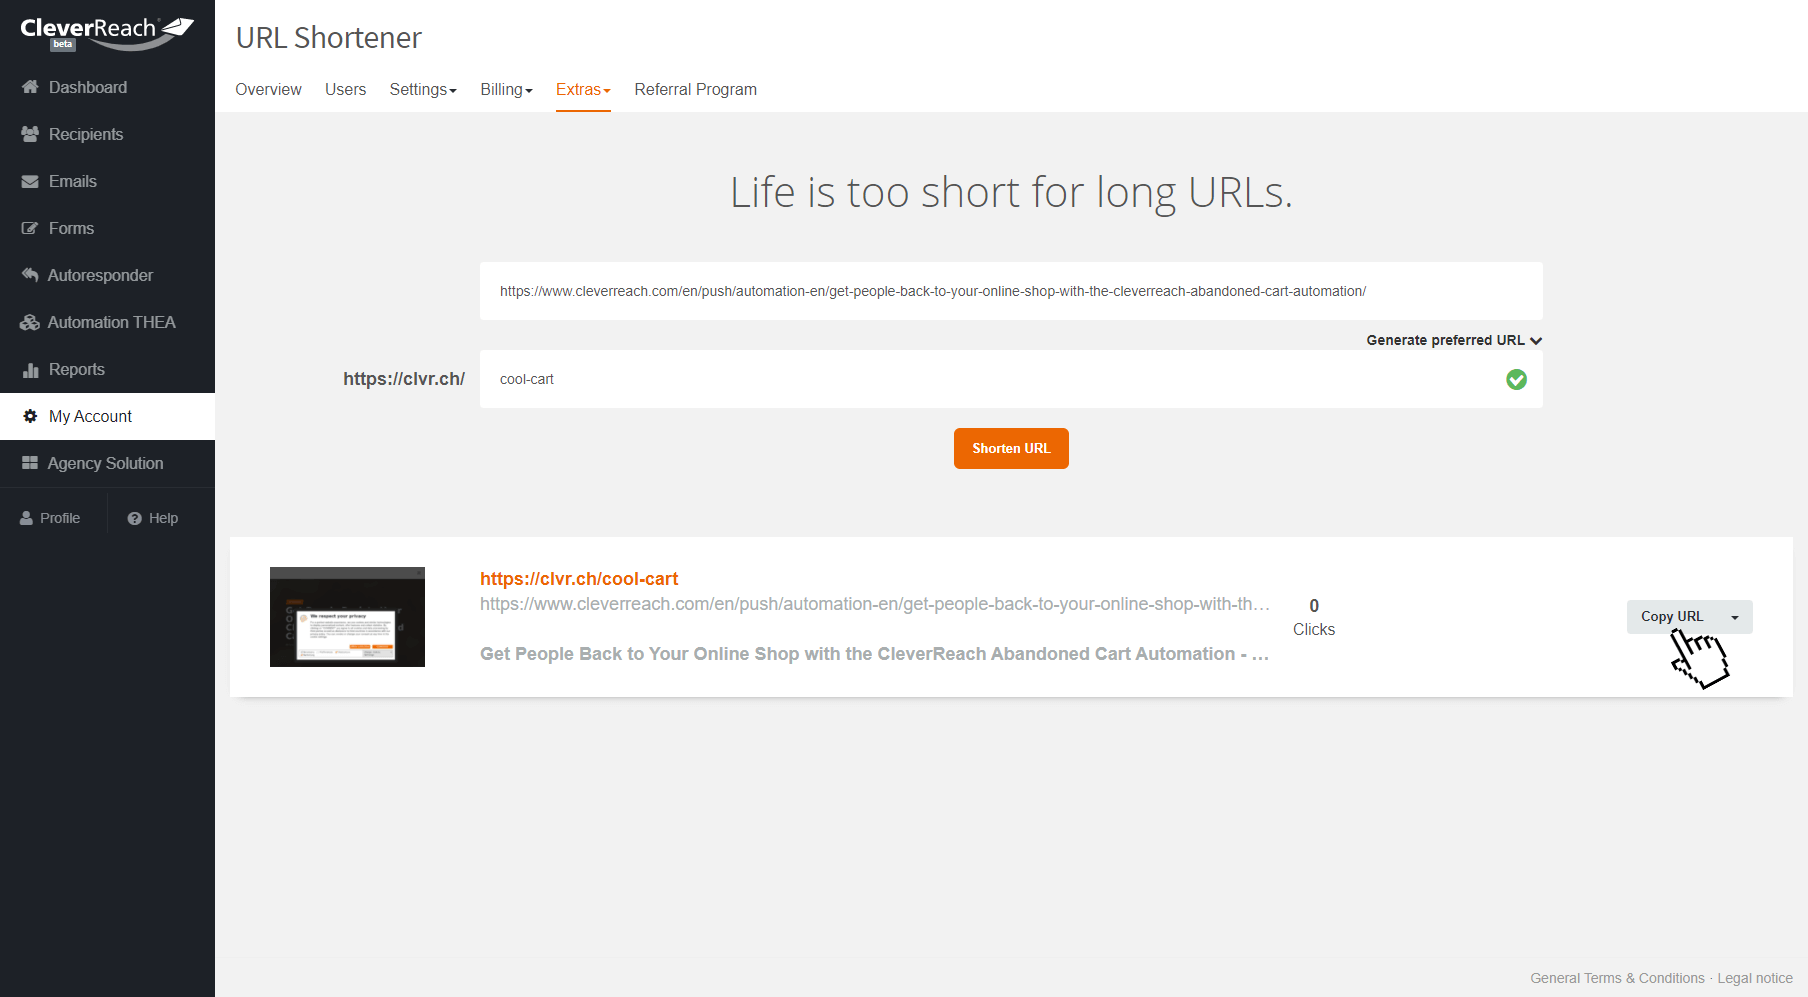Click the Emails envelope icon
The image size is (1808, 997).
[30, 181]
